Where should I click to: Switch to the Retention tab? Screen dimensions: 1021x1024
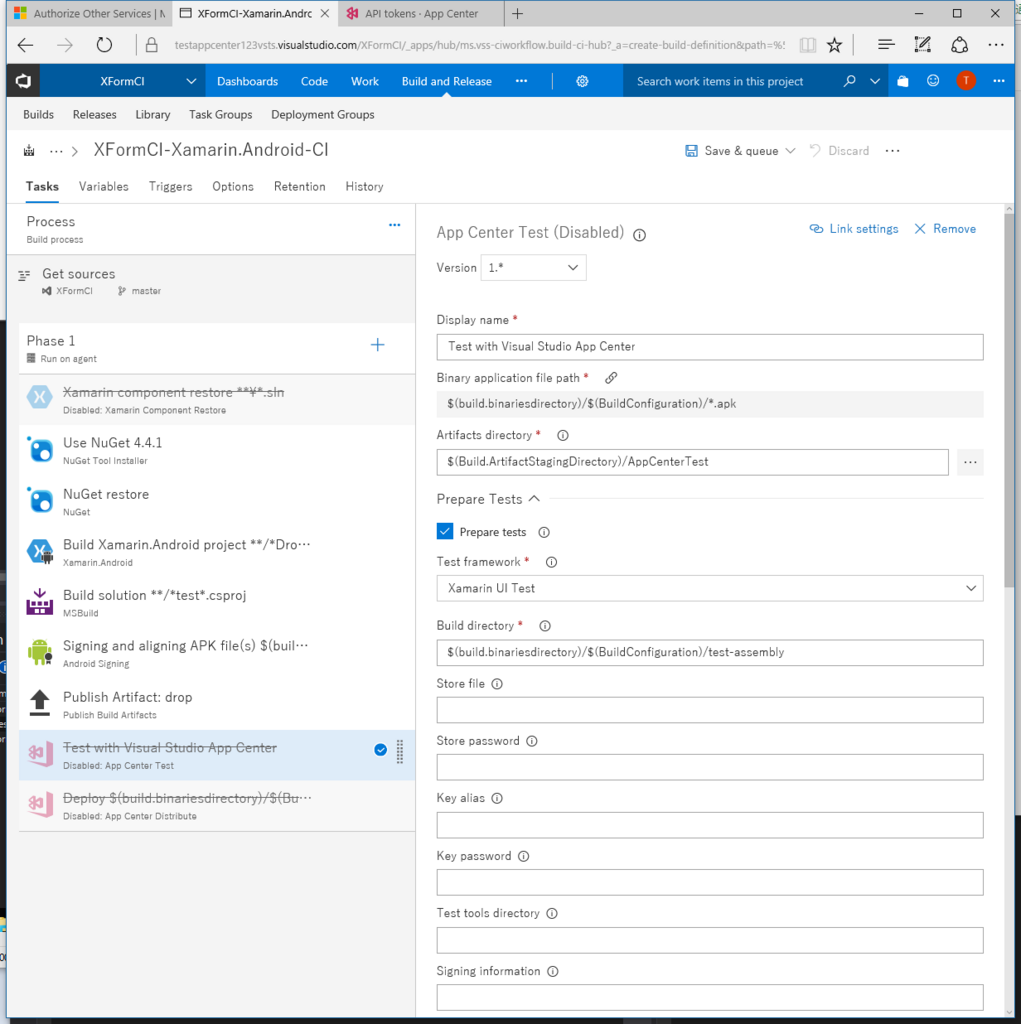point(299,187)
